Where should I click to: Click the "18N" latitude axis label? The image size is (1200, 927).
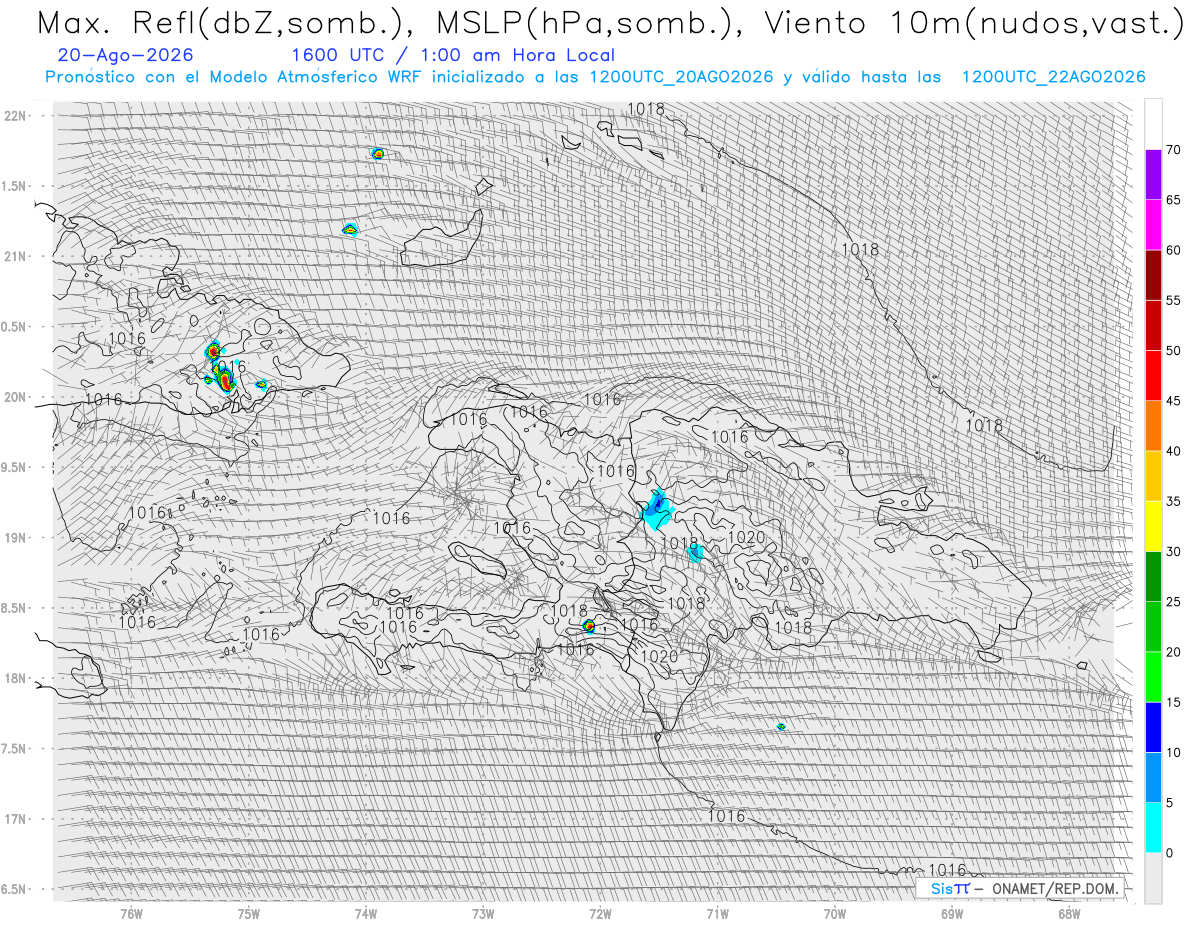(x=15, y=678)
